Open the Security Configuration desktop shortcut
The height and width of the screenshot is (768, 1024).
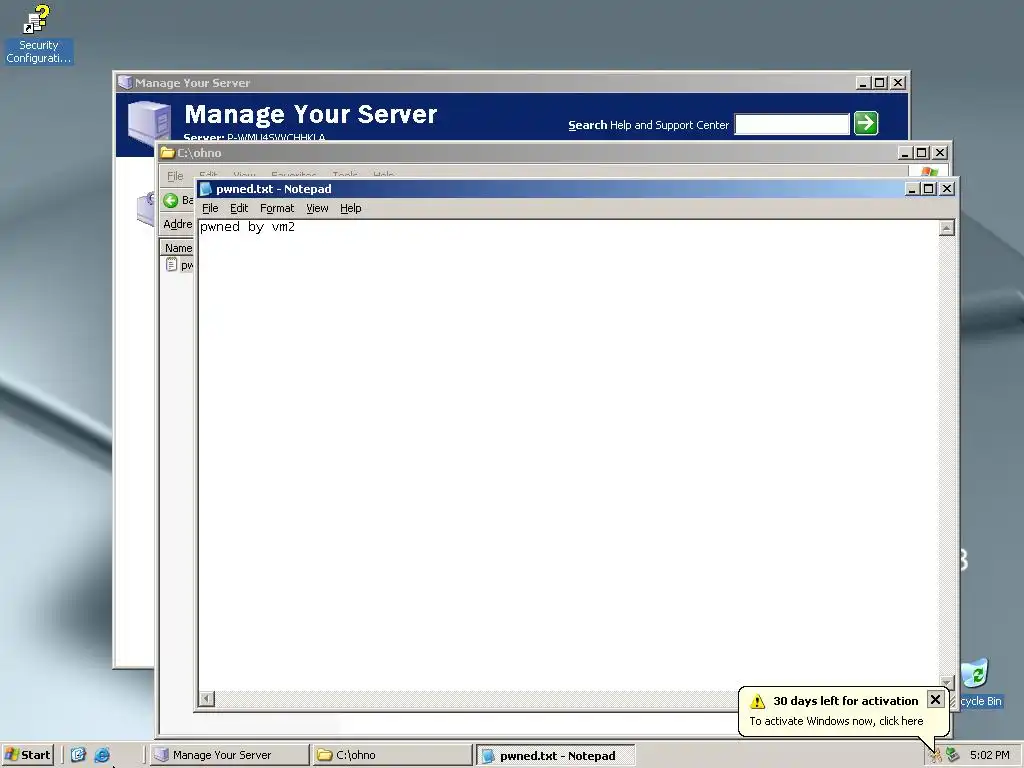[x=38, y=34]
